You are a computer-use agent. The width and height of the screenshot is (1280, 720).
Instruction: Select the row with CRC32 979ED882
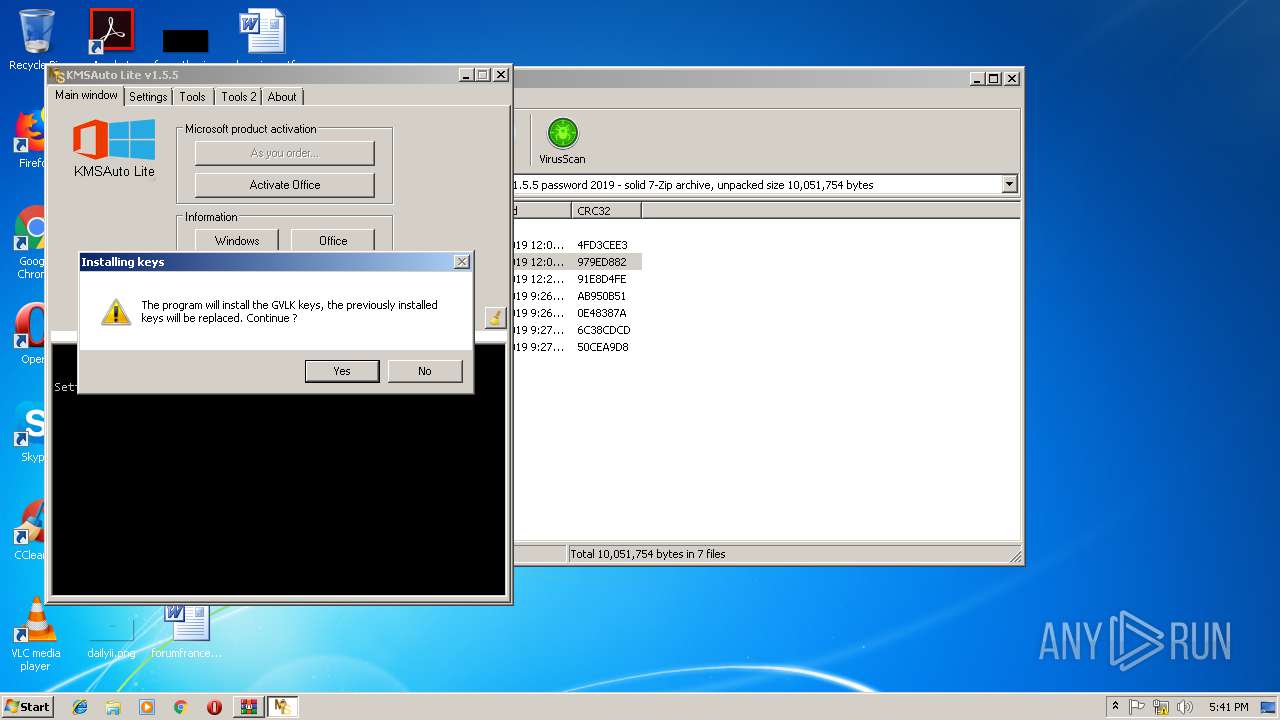click(x=602, y=262)
